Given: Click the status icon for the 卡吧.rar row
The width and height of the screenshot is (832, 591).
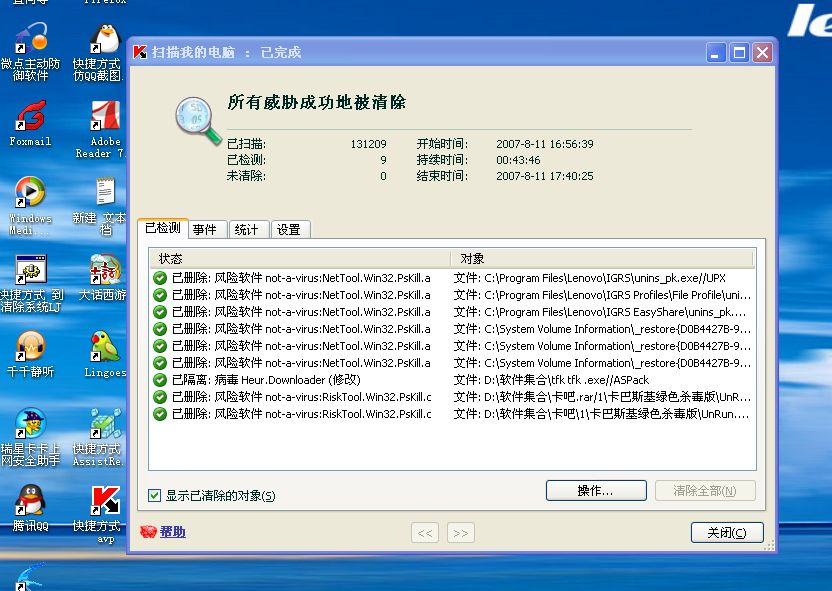Looking at the screenshot, I should (x=160, y=397).
